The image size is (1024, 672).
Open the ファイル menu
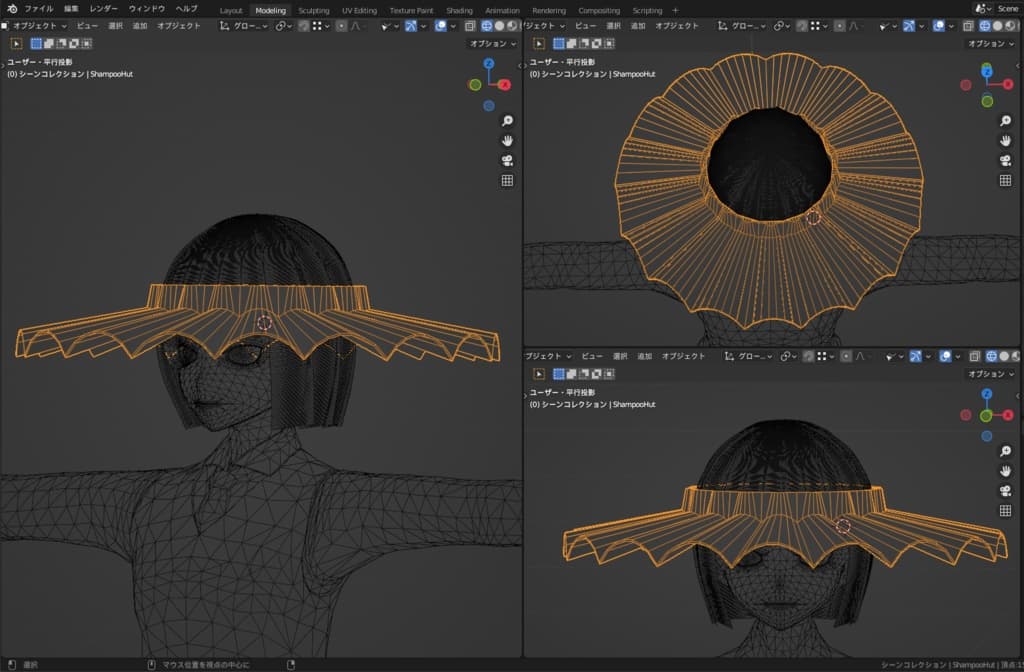tap(39, 9)
